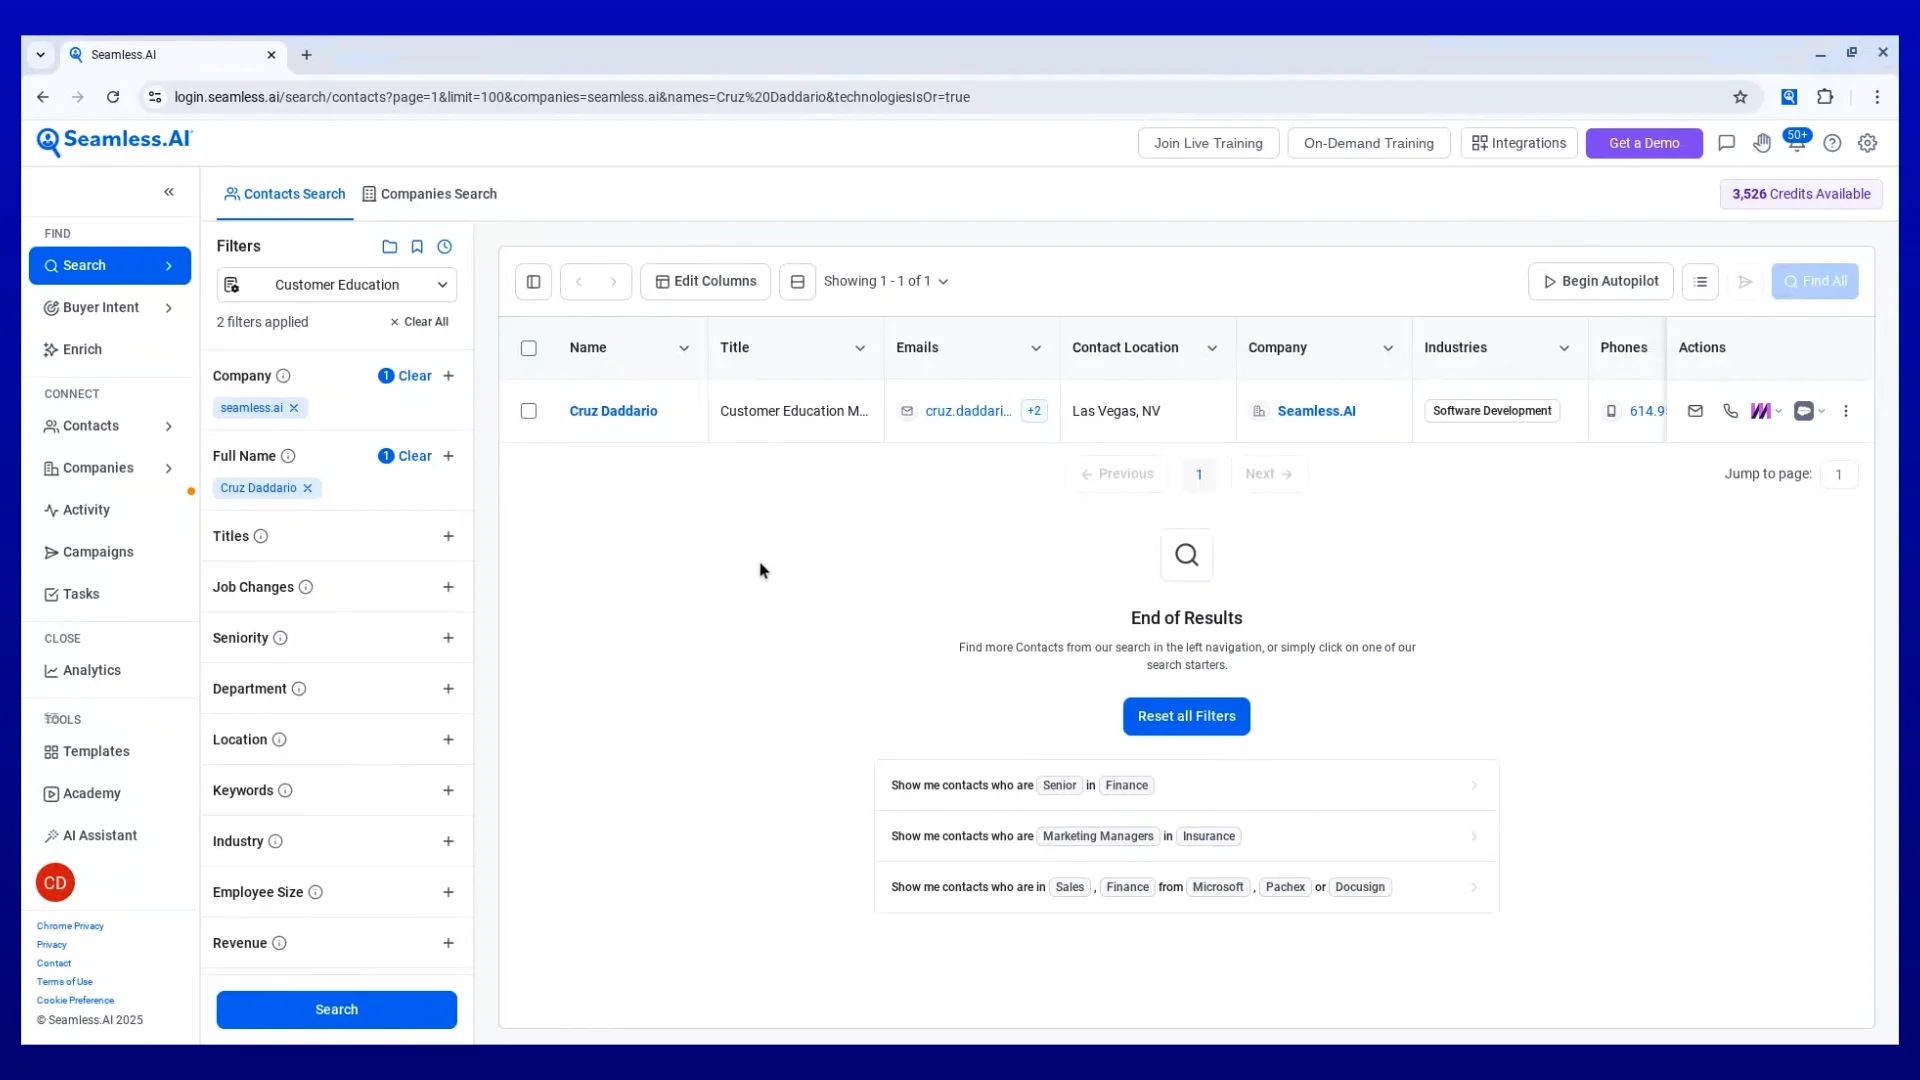
Task: Open the notifications bell with 50+ badge
Action: pyautogui.click(x=1796, y=143)
